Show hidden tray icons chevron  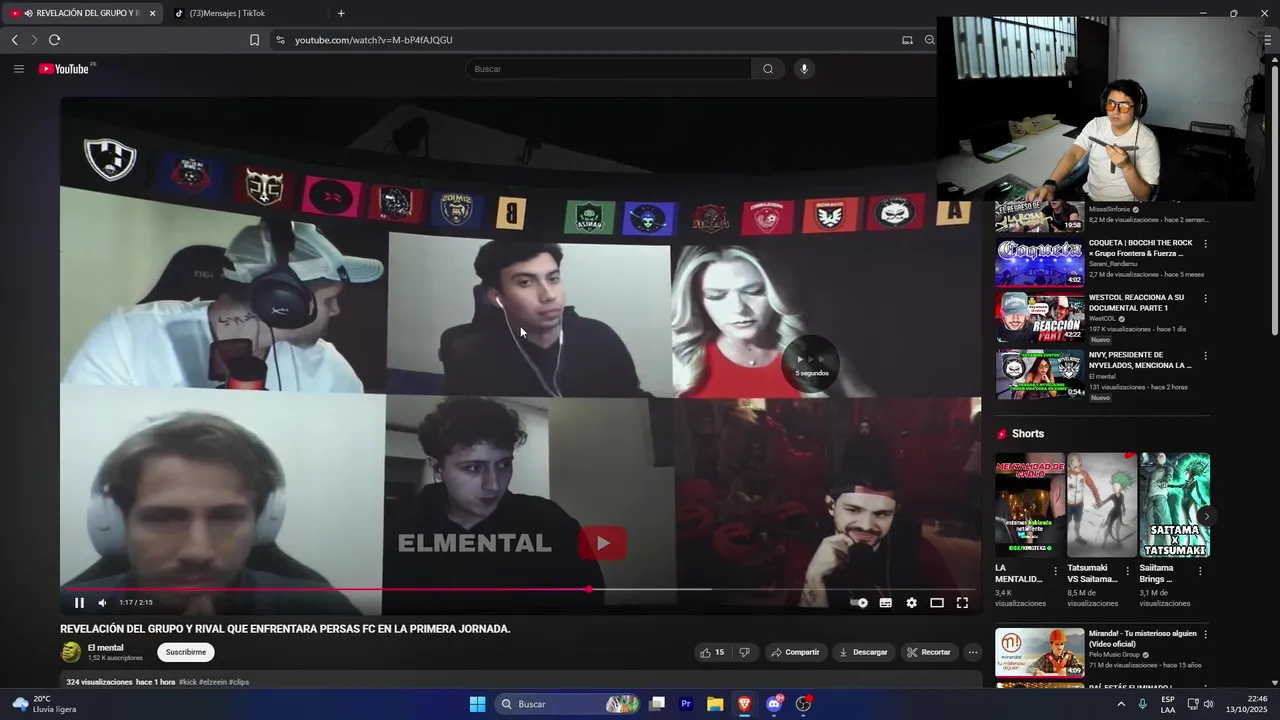1121,704
